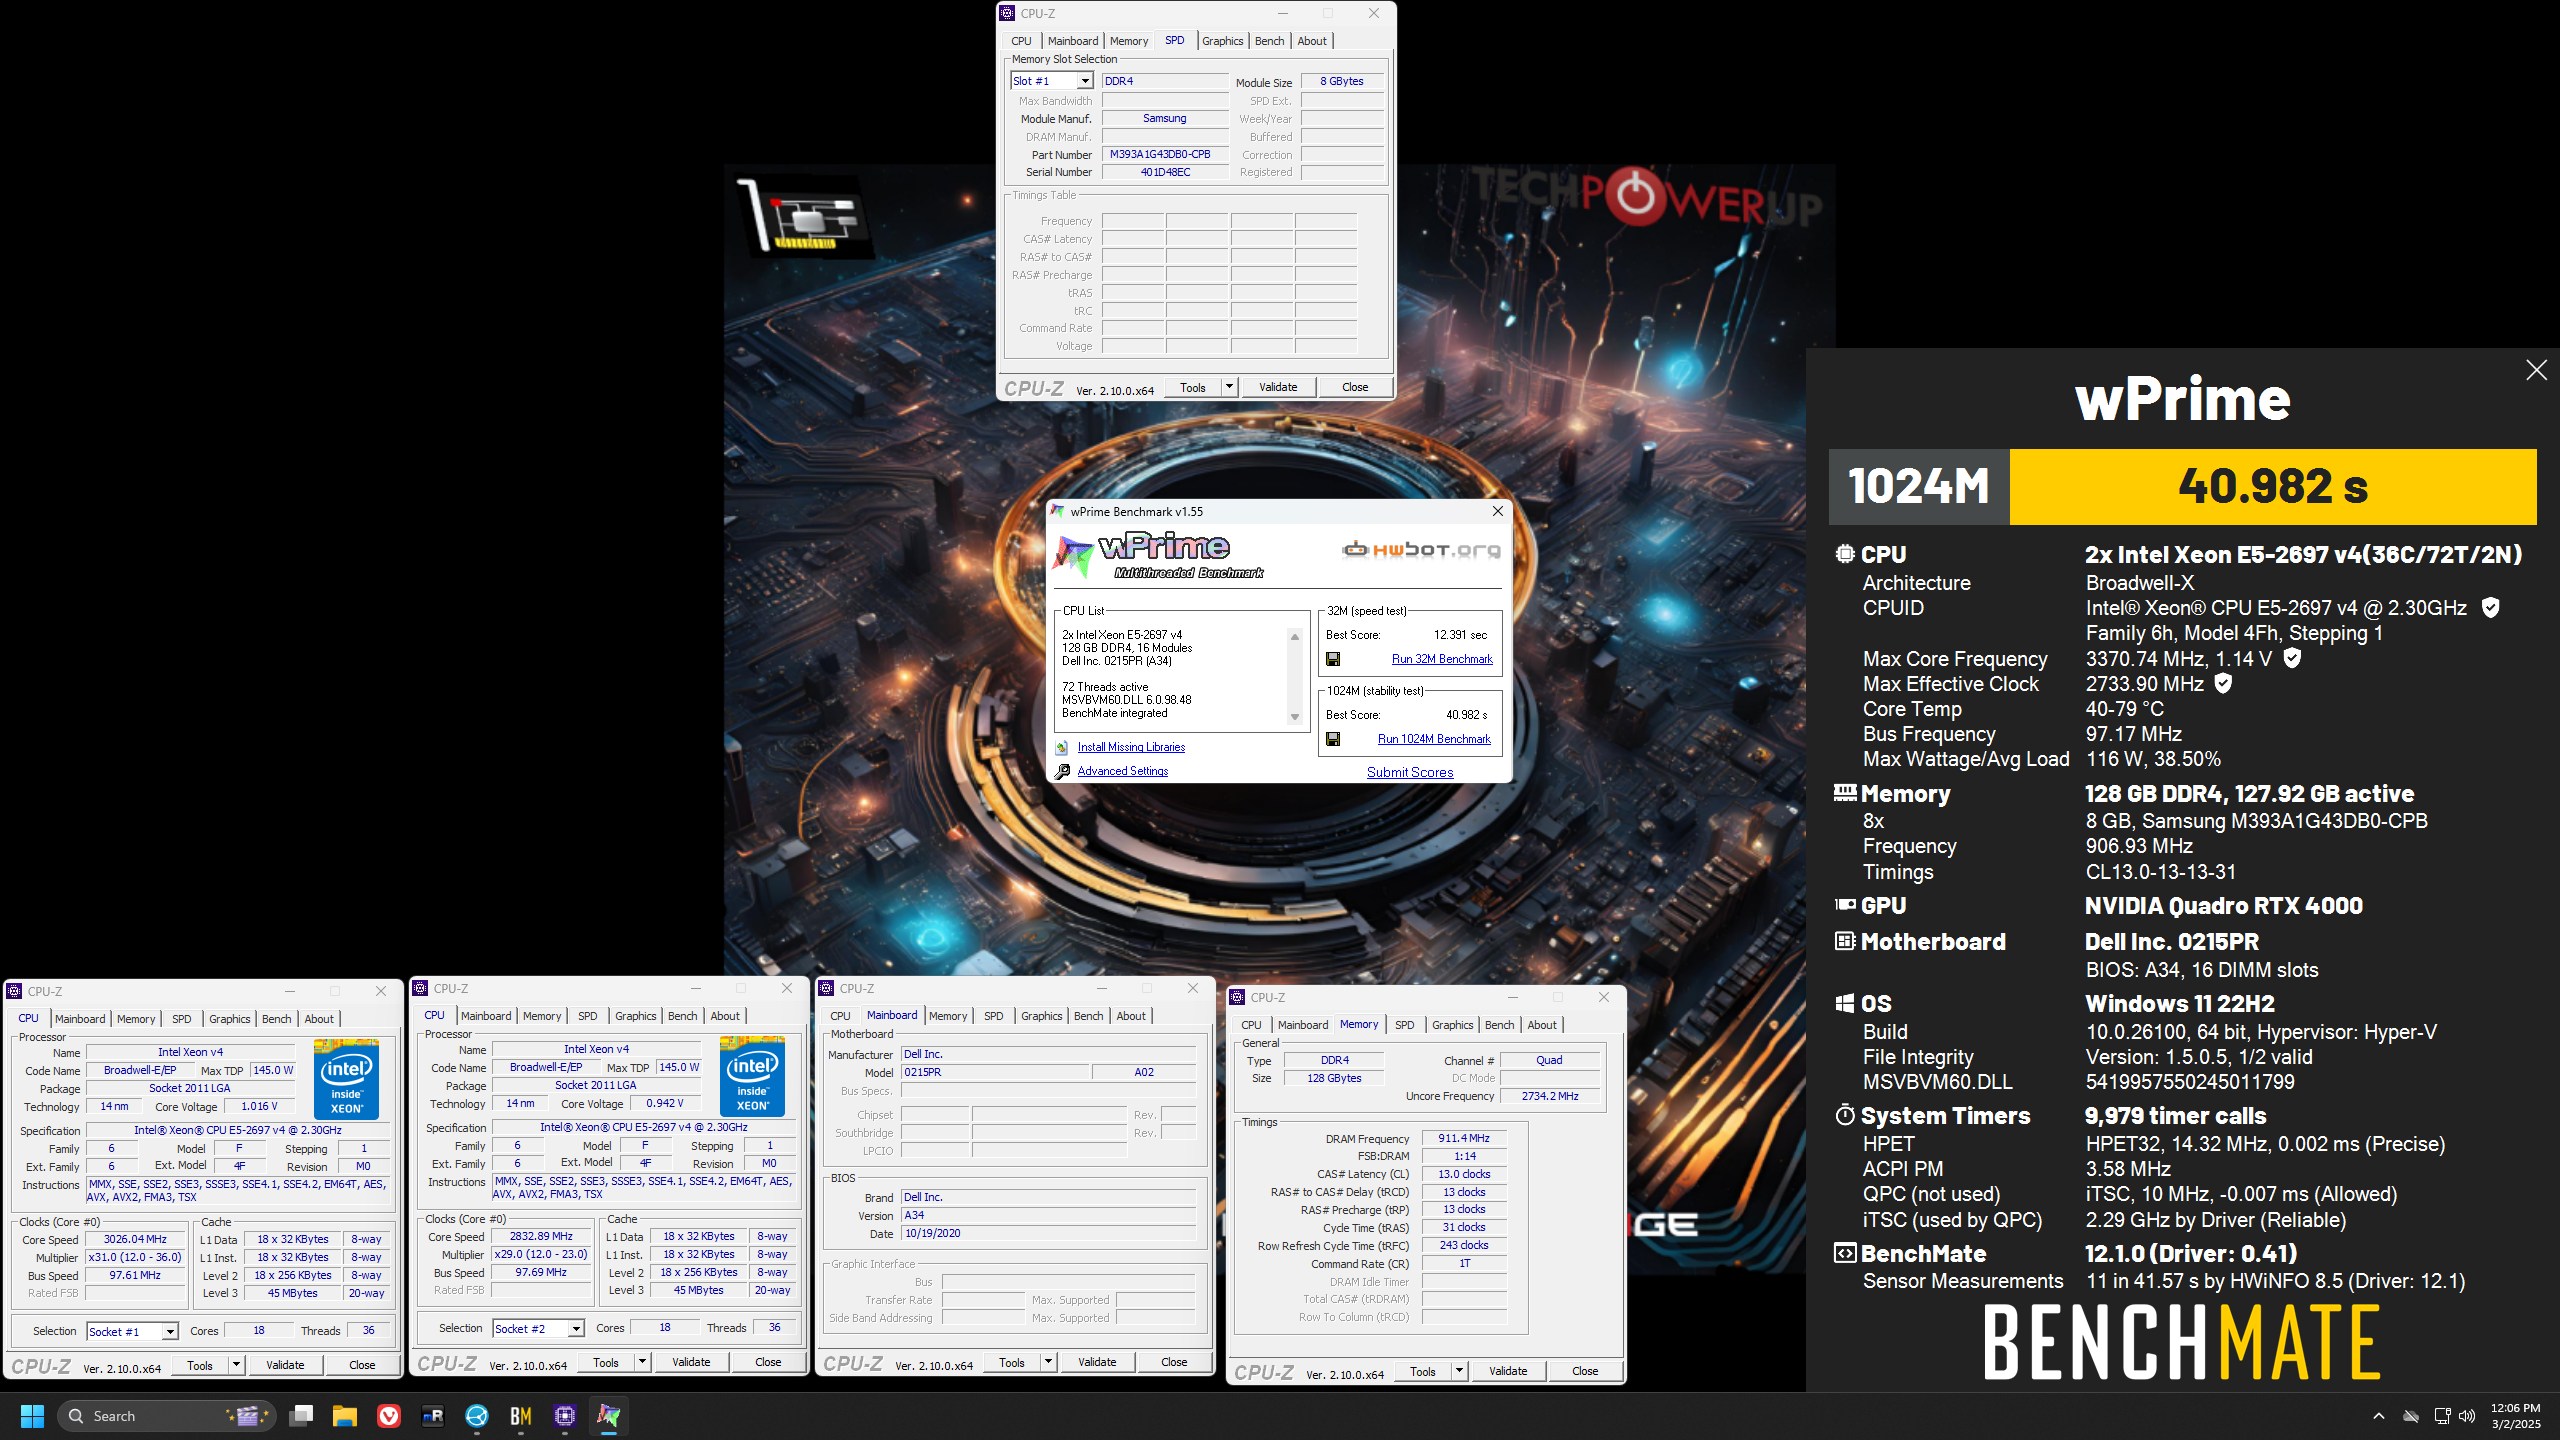The image size is (2560, 1440).
Task: Click the yellow 40.982 s score banner
Action: coord(2273,486)
